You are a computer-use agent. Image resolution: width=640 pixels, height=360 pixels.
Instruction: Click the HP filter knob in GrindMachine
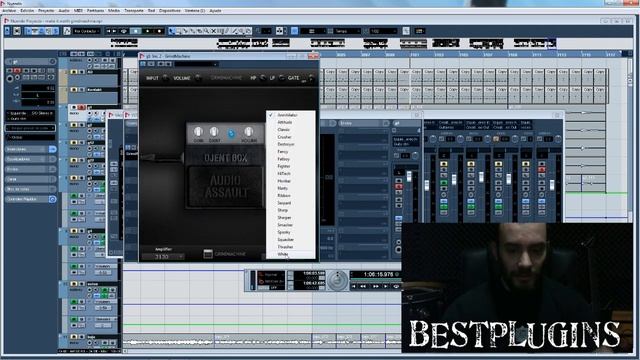click(x=262, y=78)
